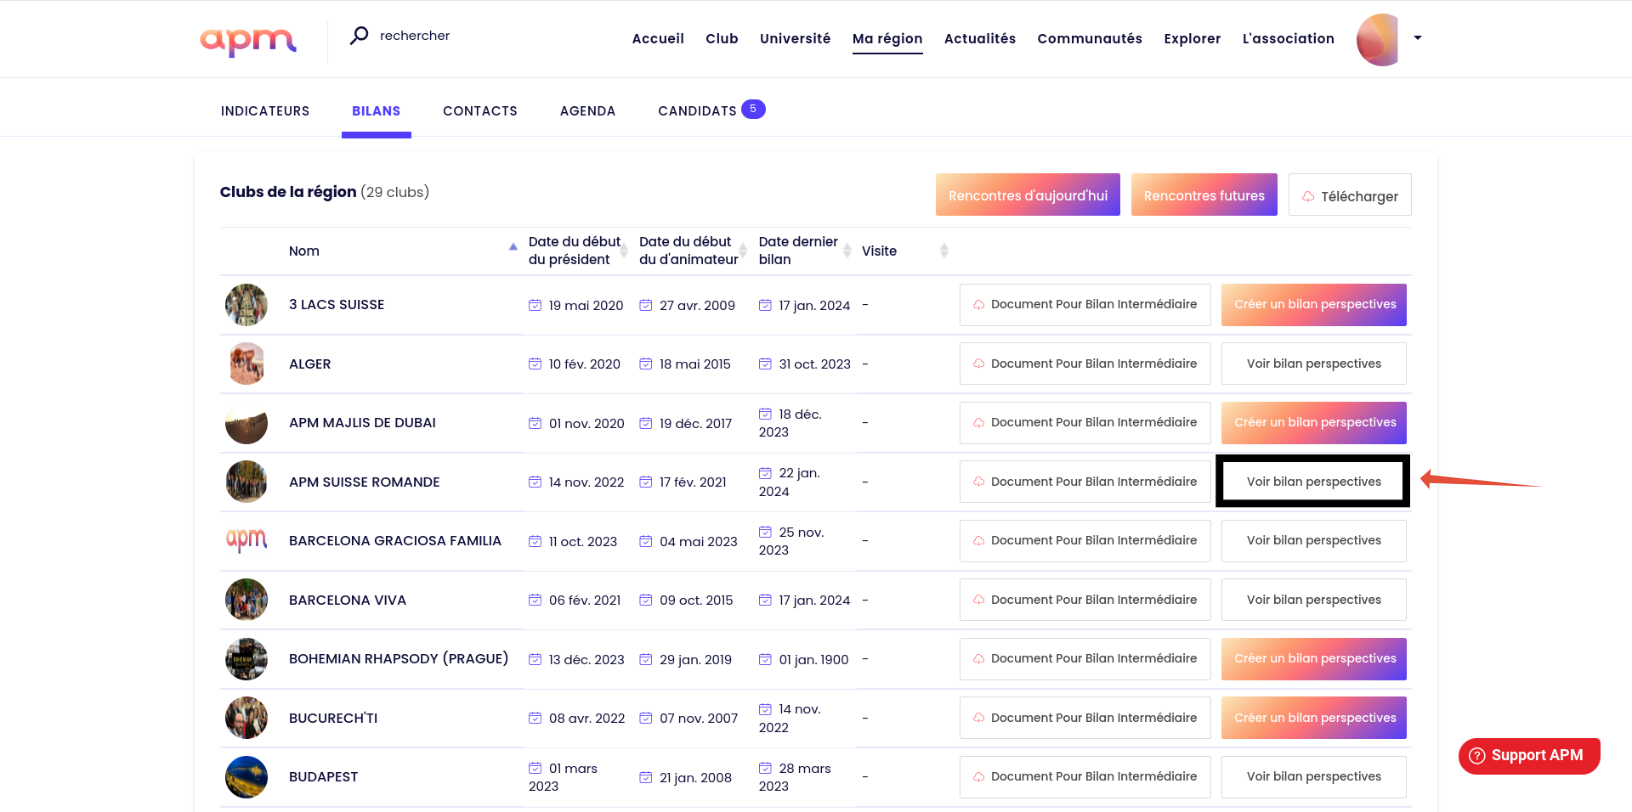Click ALGER club thumbnail
The height and width of the screenshot is (812, 1632).
click(246, 364)
